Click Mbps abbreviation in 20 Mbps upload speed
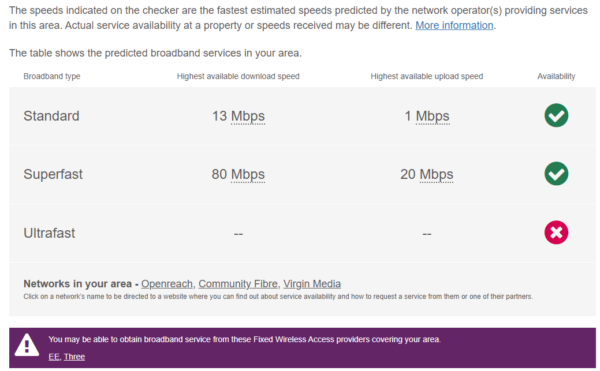 point(437,174)
